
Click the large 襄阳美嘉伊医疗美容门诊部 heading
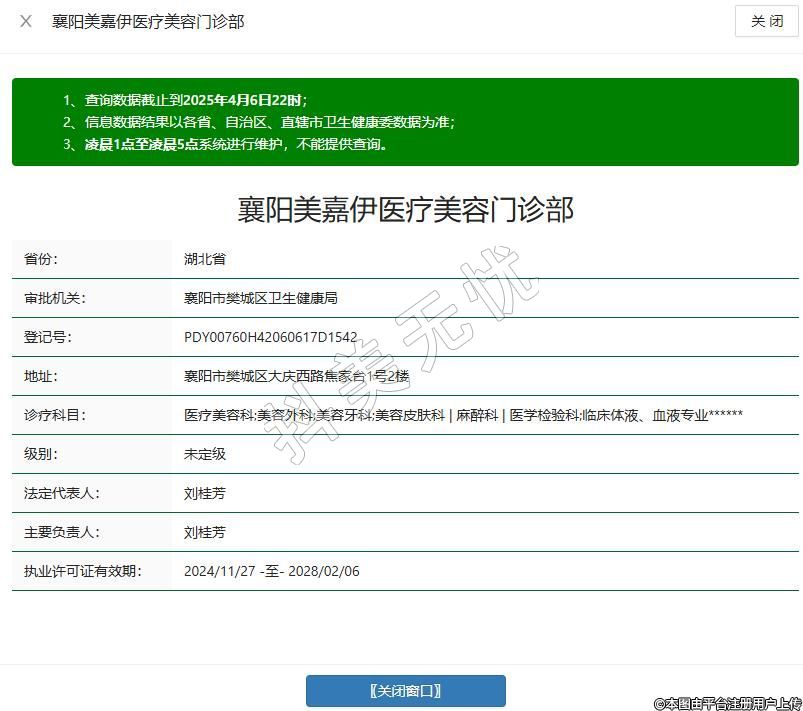click(405, 210)
